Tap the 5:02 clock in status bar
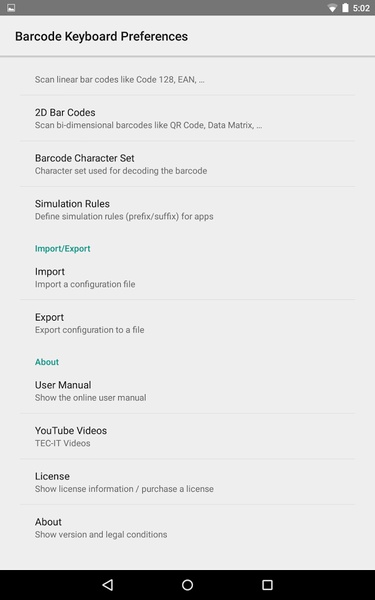The width and height of the screenshot is (375, 600). coord(361,8)
